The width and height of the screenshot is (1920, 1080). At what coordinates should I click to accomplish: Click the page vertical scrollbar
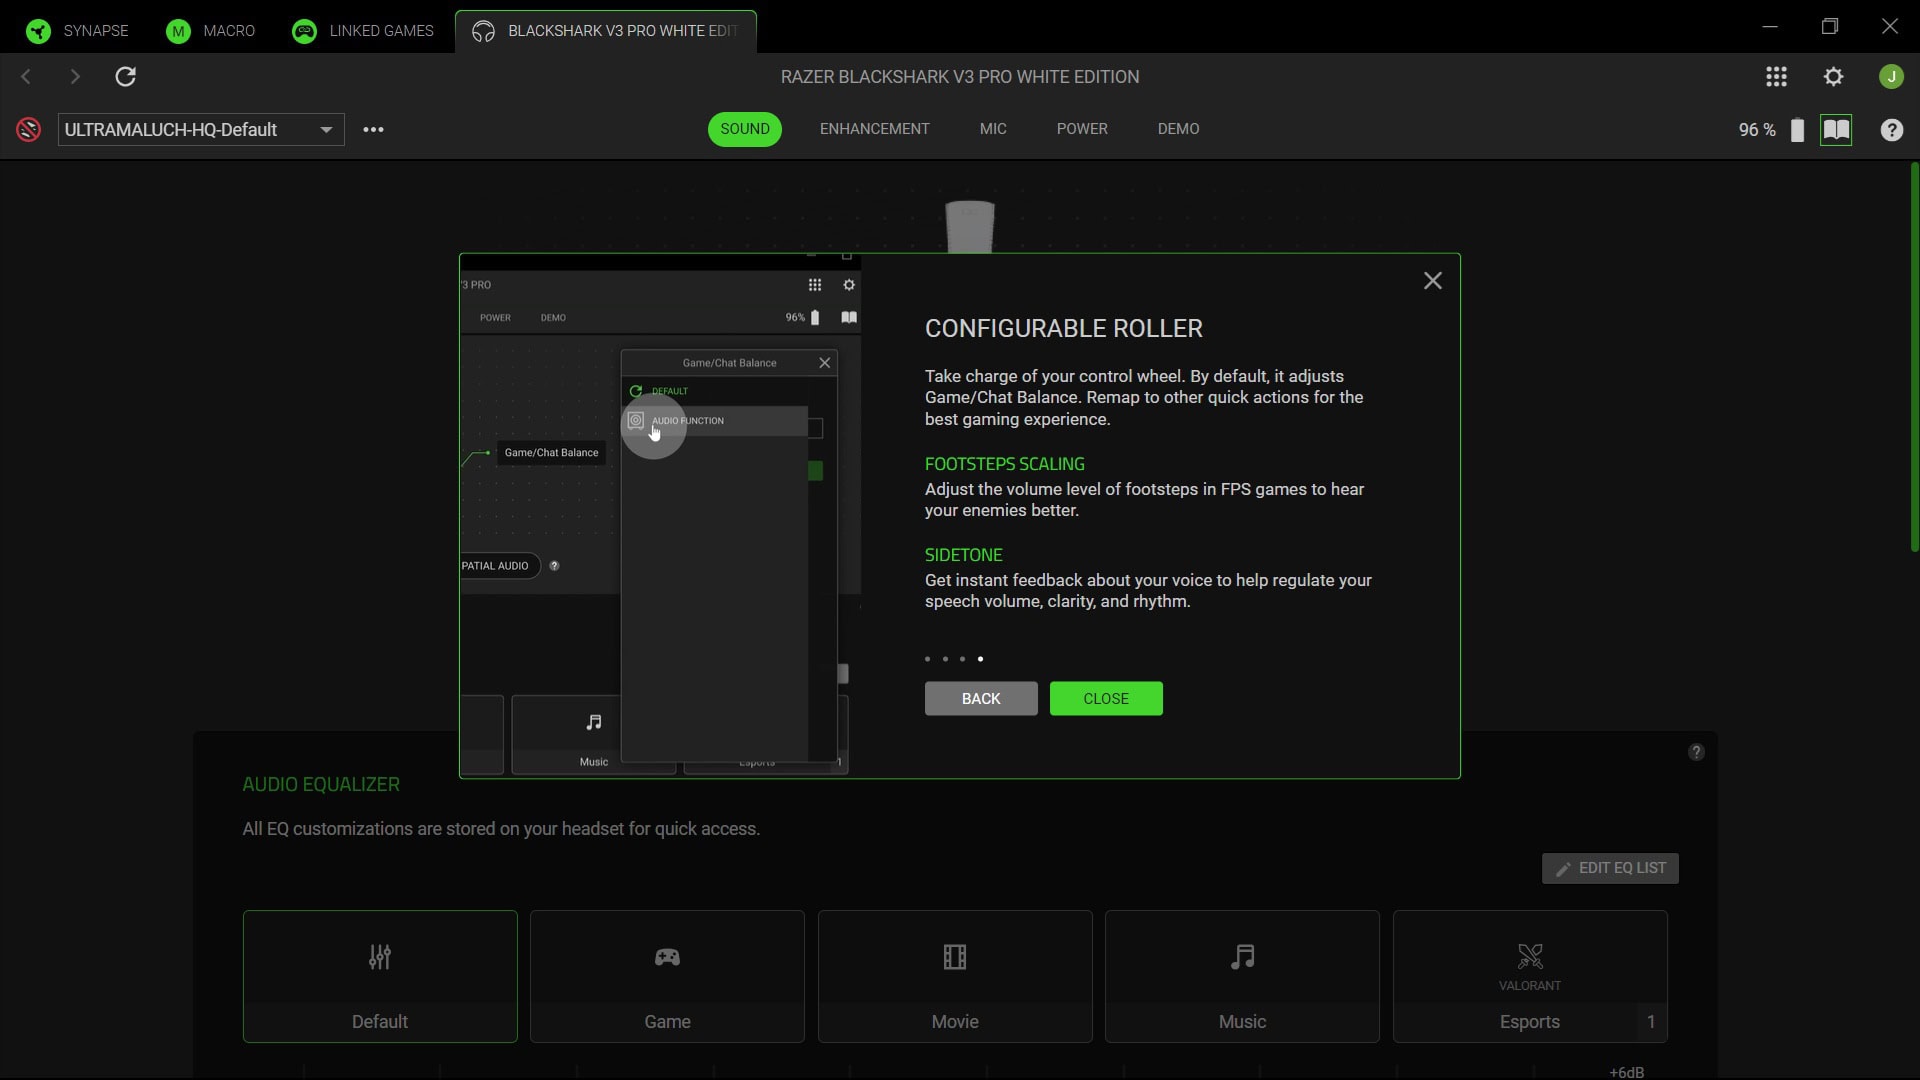pyautogui.click(x=1914, y=357)
